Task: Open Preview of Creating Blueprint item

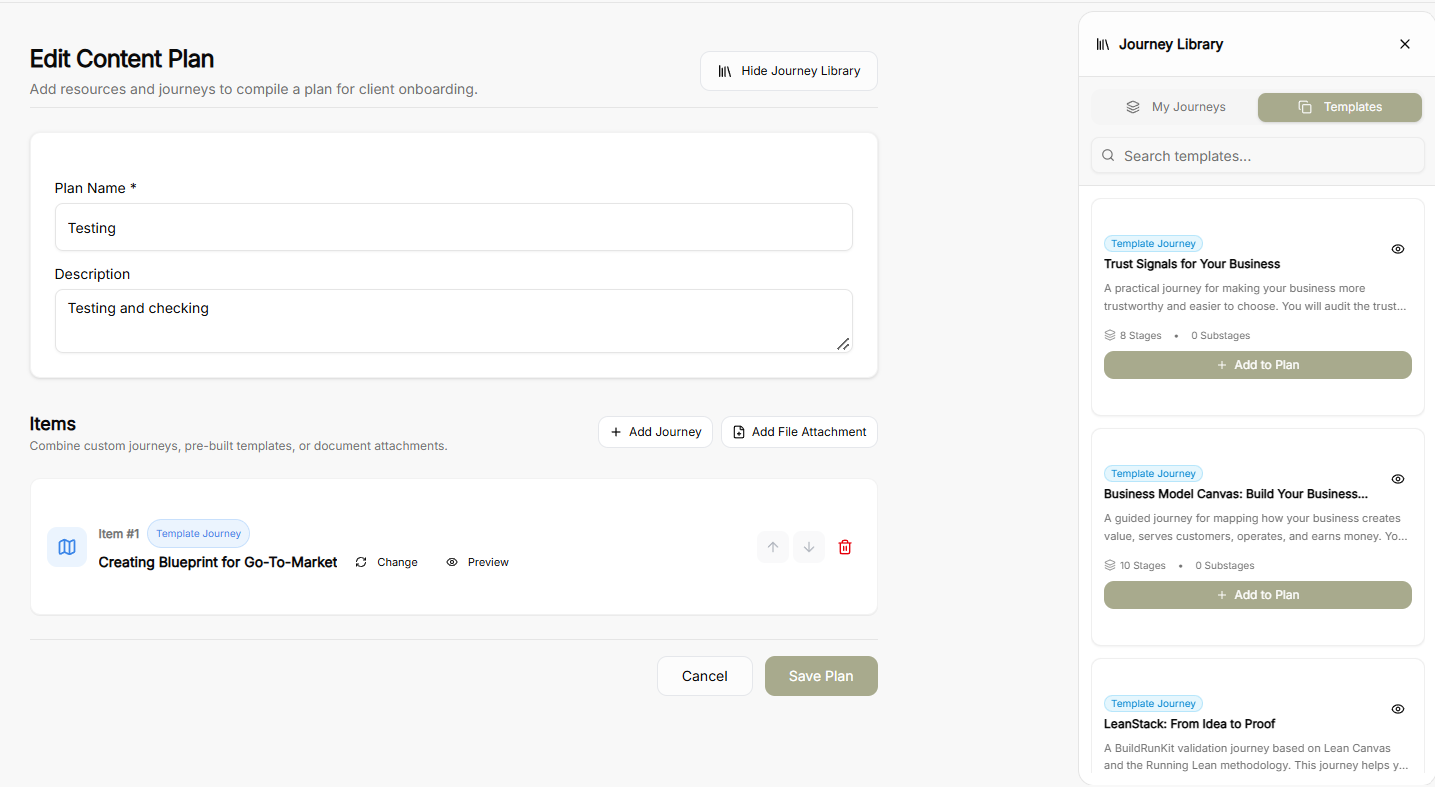Action: pos(478,562)
